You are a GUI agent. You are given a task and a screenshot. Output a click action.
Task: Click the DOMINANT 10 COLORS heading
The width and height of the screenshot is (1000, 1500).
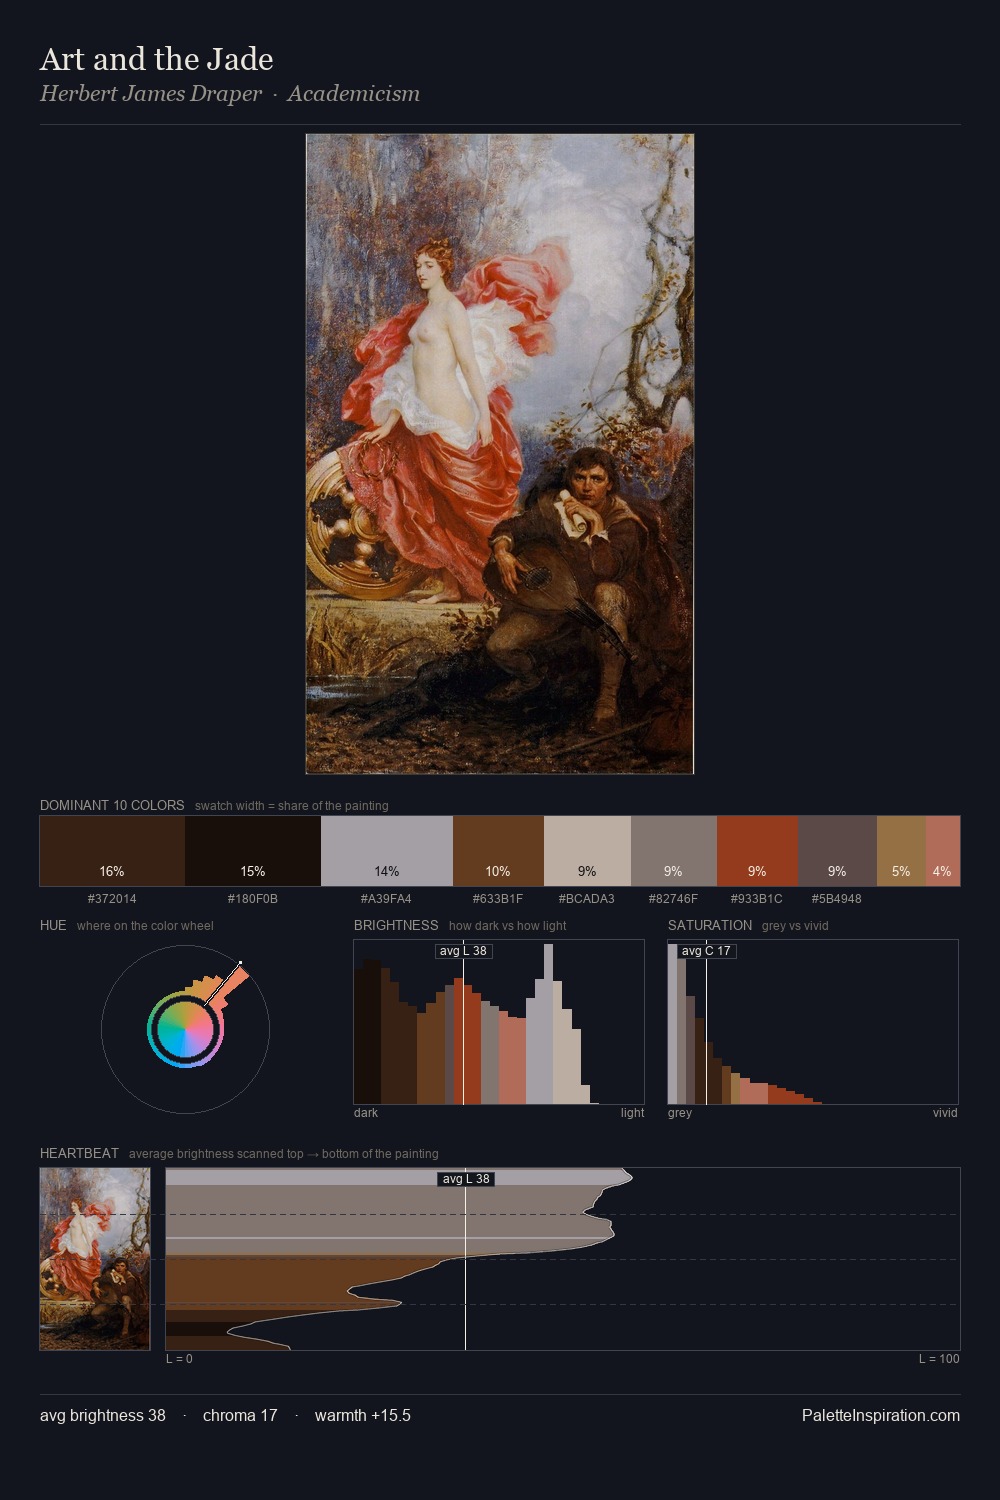(x=112, y=805)
